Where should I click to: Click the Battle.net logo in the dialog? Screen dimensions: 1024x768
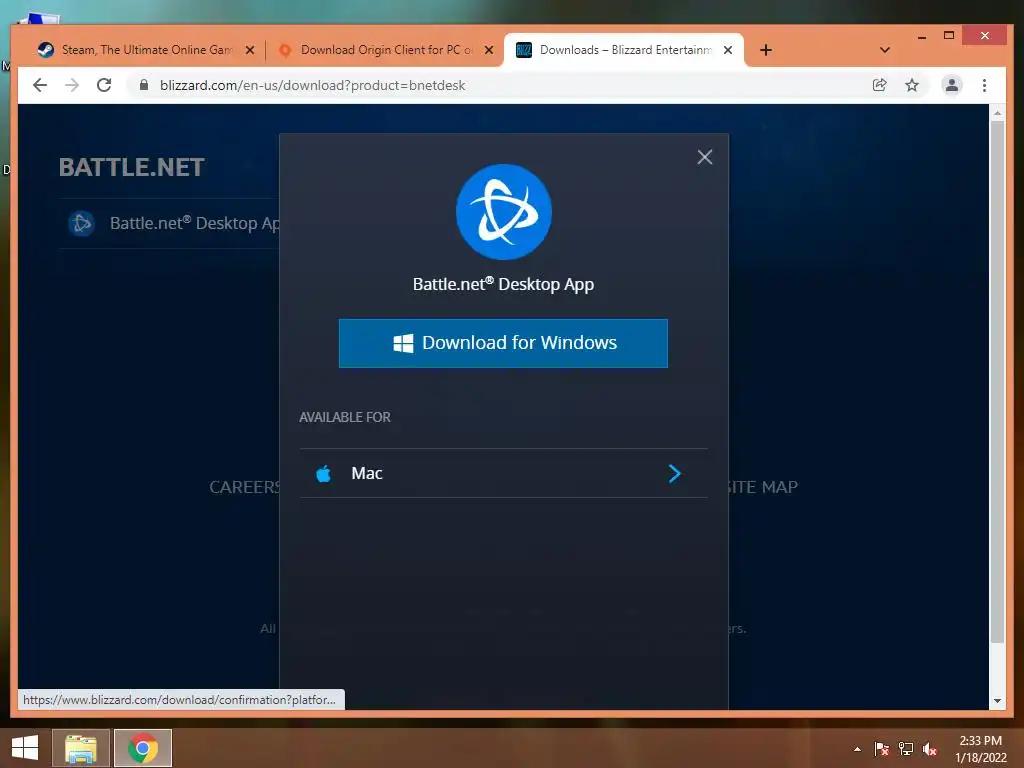click(504, 212)
